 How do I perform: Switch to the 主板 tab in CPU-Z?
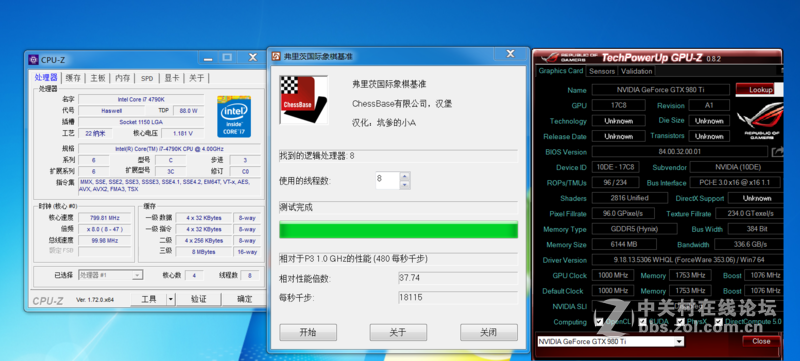click(98, 78)
